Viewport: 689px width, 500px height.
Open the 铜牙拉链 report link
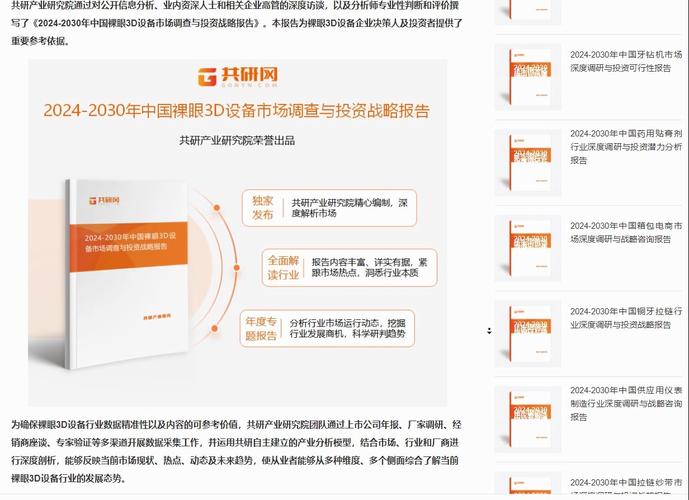[x=626, y=318]
